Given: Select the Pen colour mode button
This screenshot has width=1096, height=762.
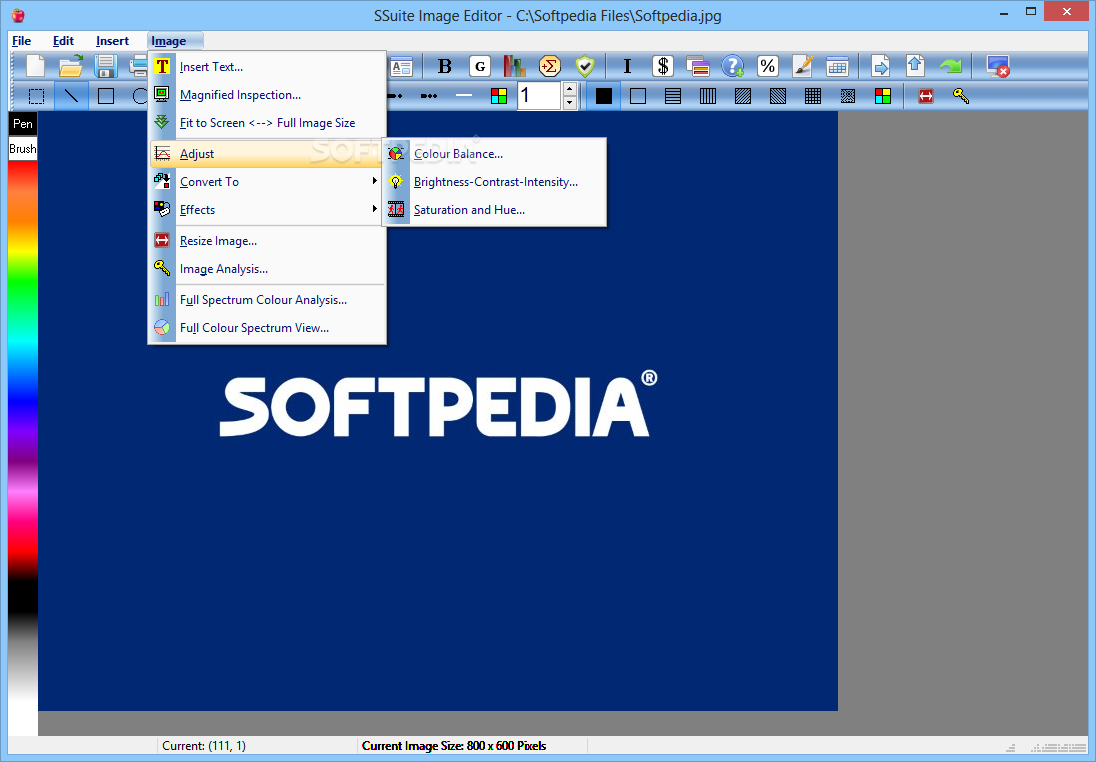Looking at the screenshot, I should (22, 124).
